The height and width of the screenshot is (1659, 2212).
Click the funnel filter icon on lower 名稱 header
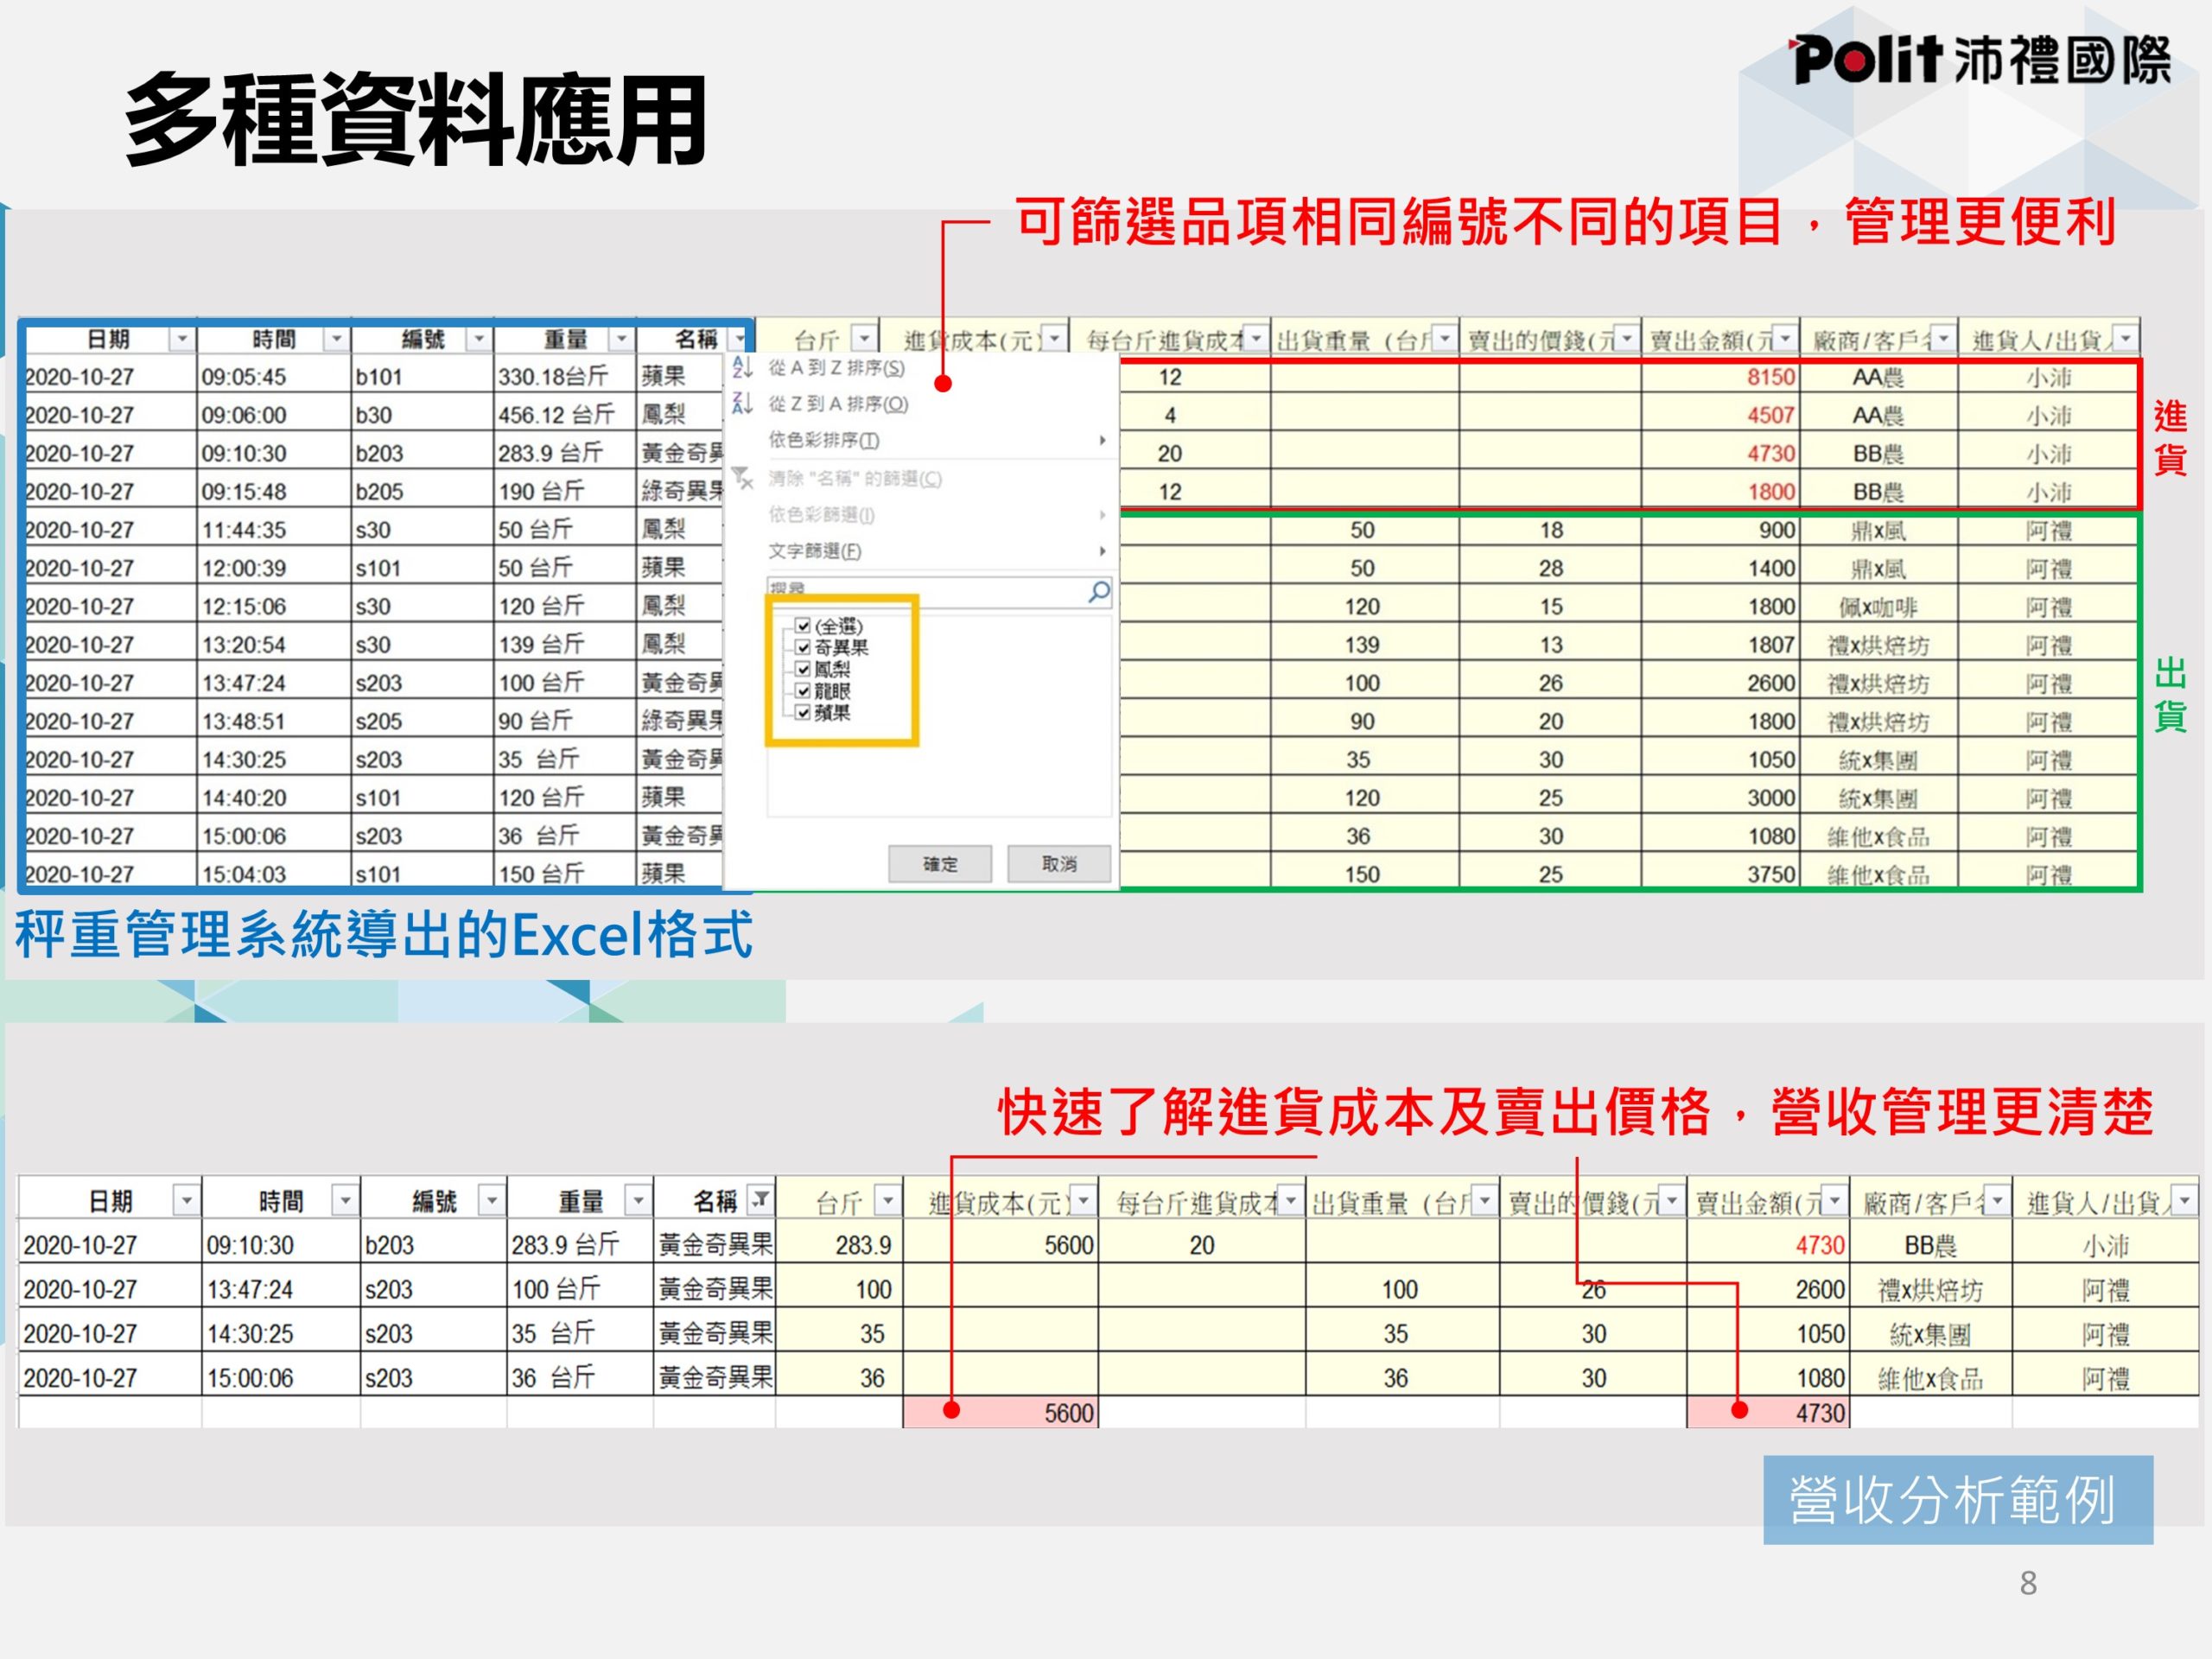point(762,1199)
